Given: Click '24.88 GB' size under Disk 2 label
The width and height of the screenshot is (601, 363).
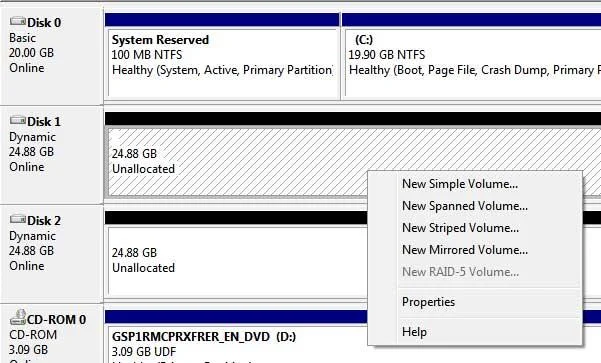Looking at the screenshot, I should pos(31,250).
